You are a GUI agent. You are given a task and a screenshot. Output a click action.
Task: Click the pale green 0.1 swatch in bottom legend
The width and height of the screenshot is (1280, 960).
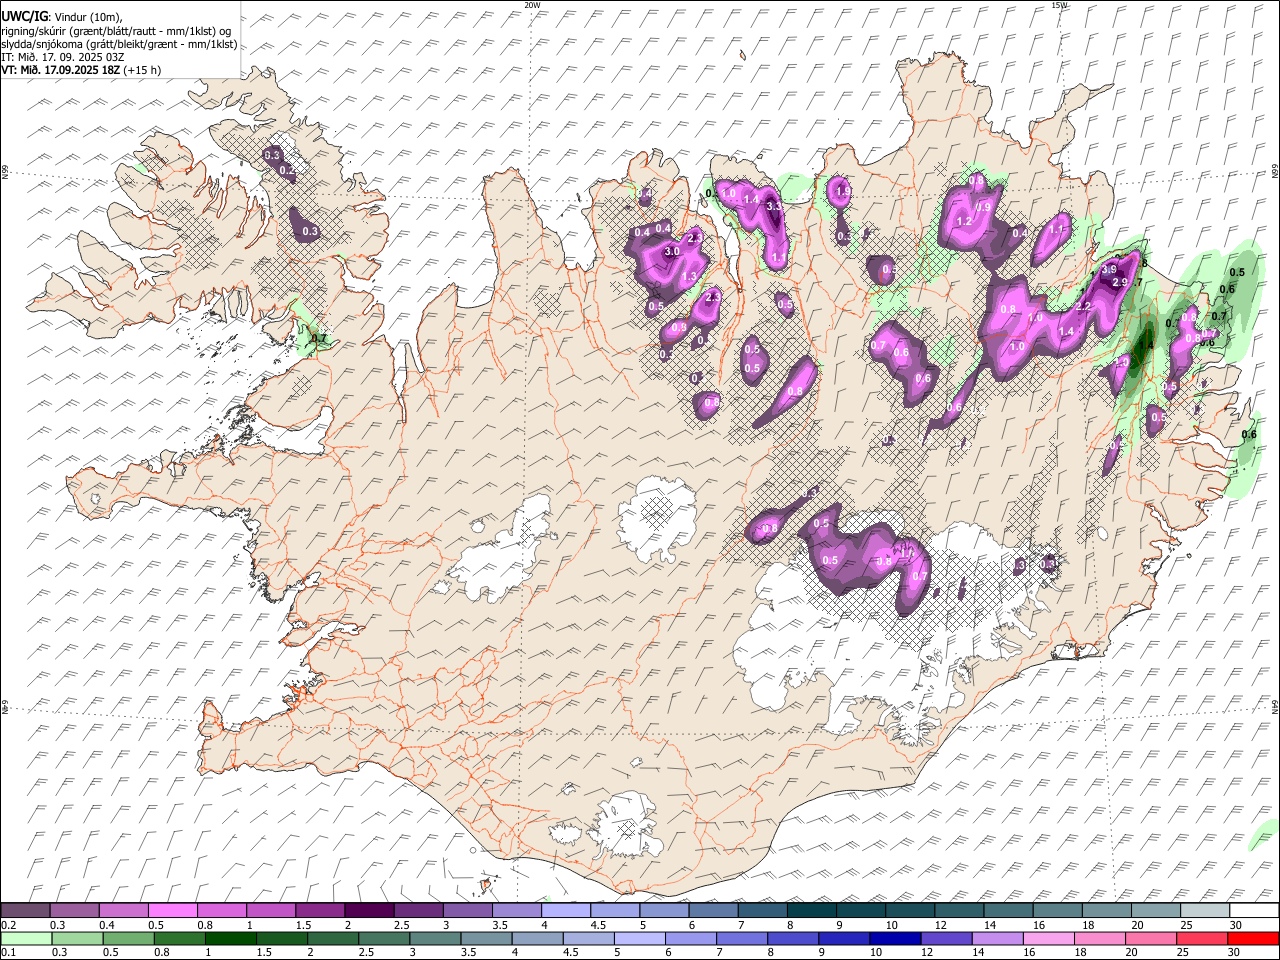26,938
